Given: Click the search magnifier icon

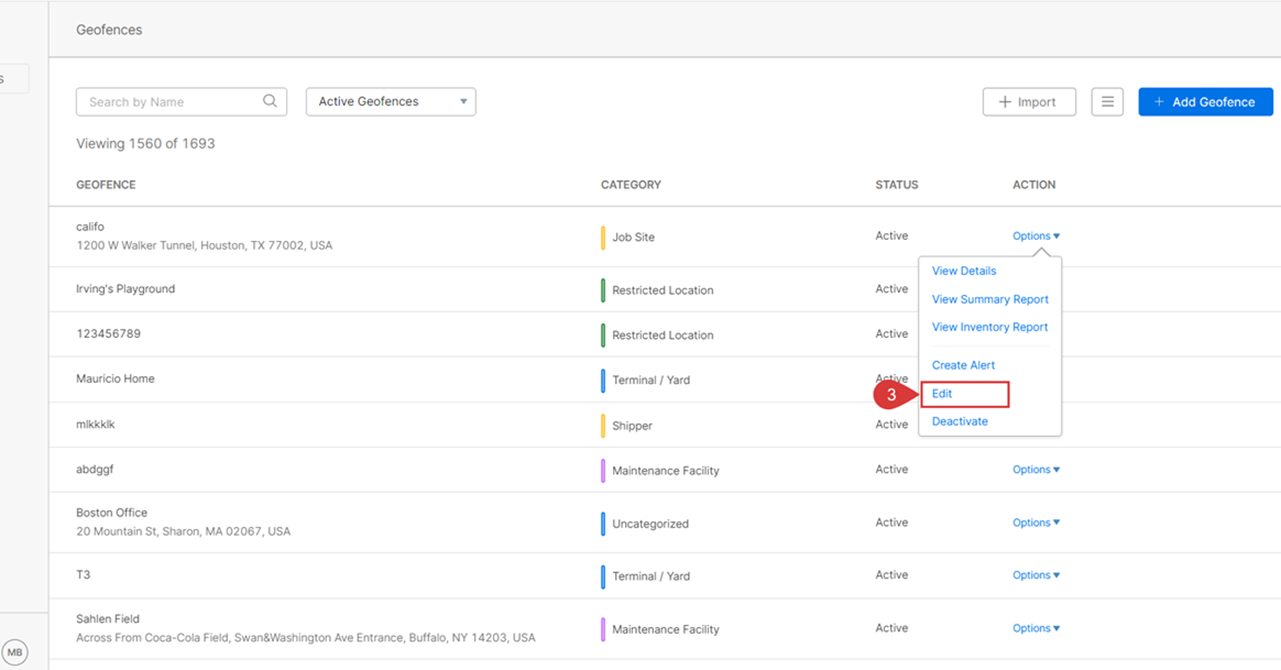Looking at the screenshot, I should pos(270,101).
